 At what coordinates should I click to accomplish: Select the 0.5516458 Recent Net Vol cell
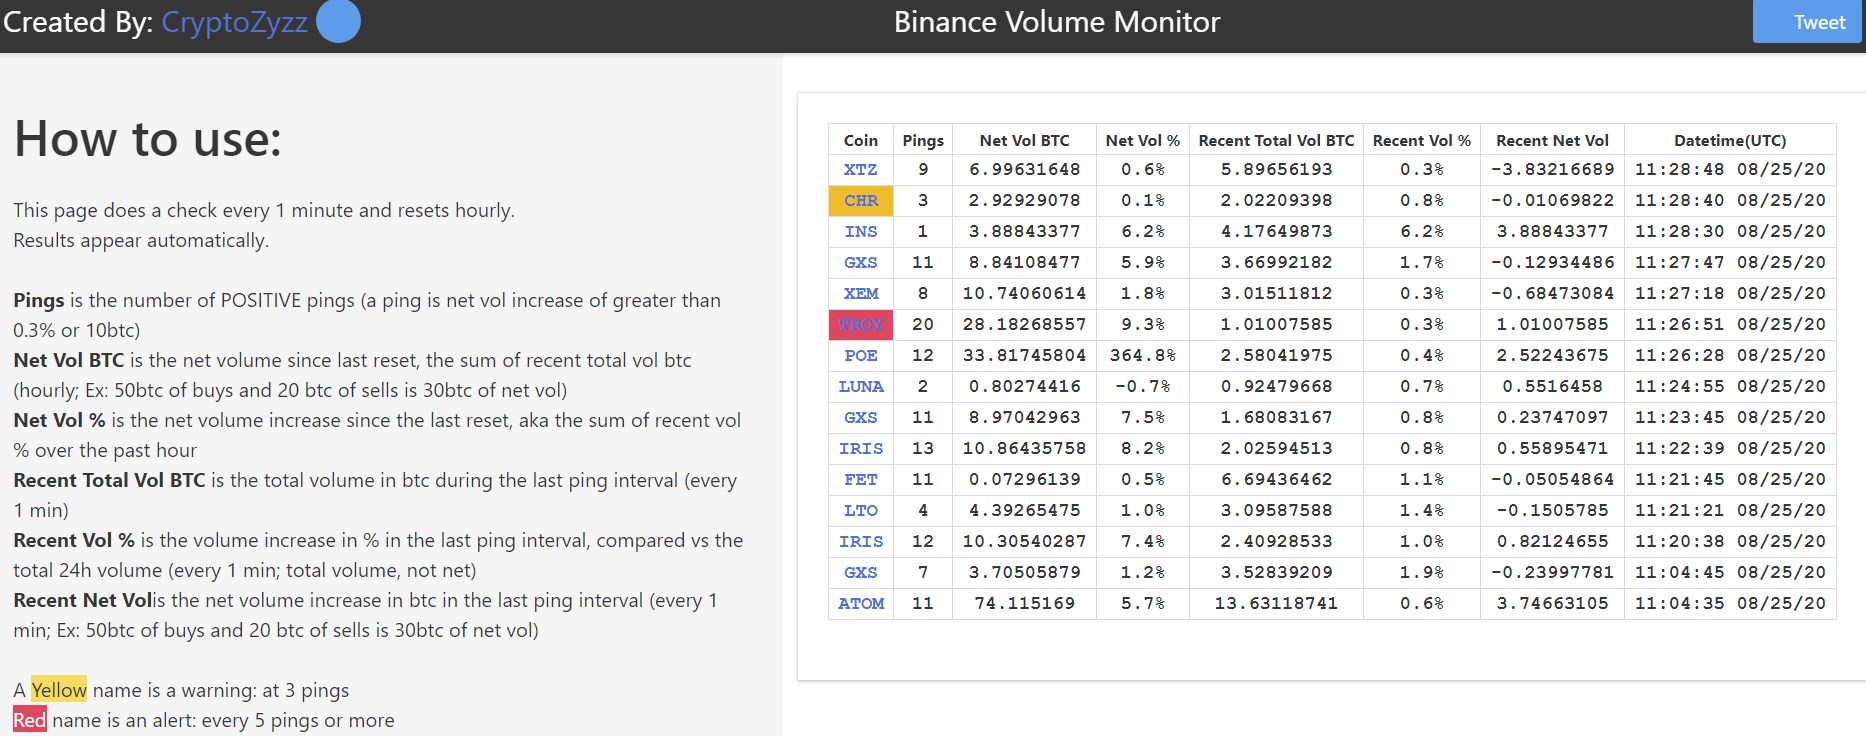[1552, 387]
